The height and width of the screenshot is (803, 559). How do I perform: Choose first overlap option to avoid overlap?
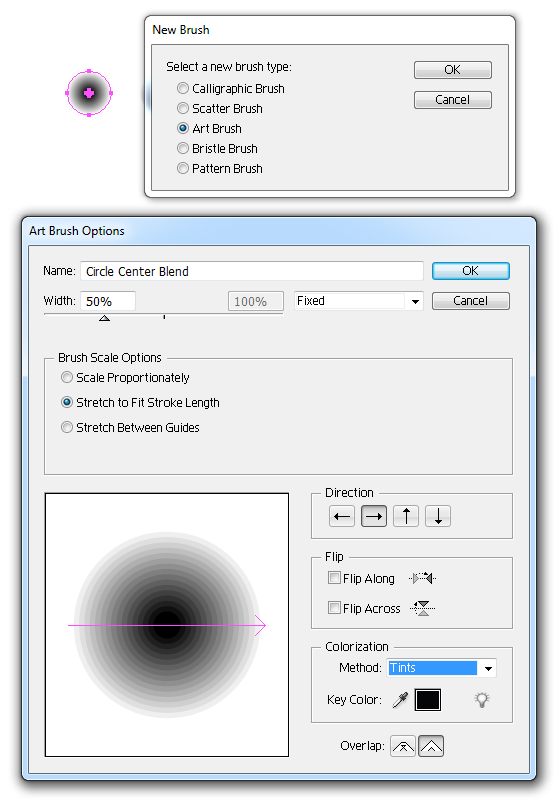point(403,746)
